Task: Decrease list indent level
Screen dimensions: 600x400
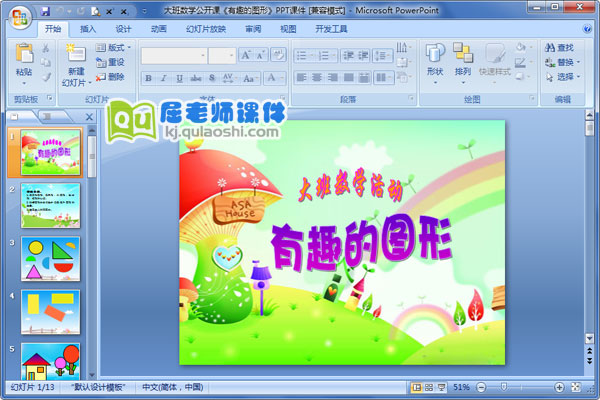Action: tap(348, 56)
